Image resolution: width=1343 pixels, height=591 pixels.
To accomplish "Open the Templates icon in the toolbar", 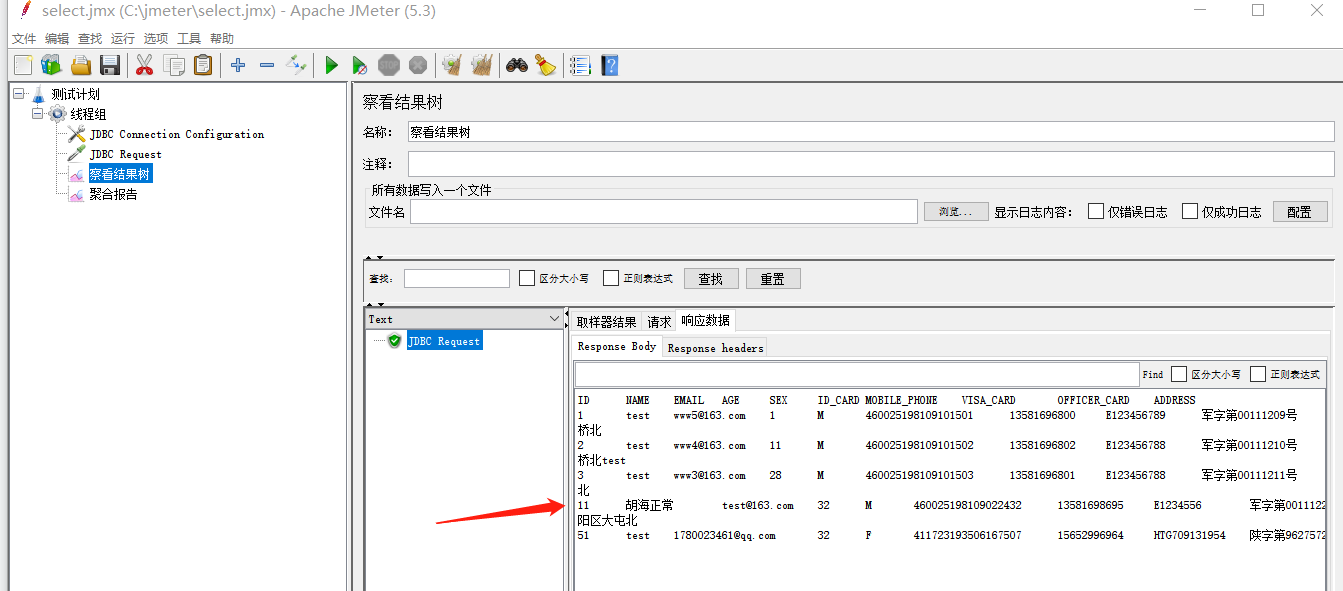I will (51, 65).
